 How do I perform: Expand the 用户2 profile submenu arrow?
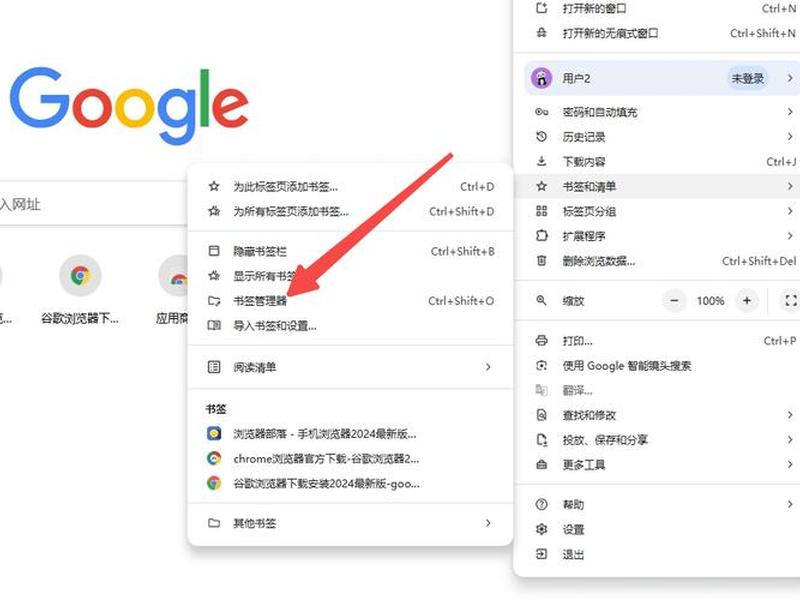tap(790, 79)
